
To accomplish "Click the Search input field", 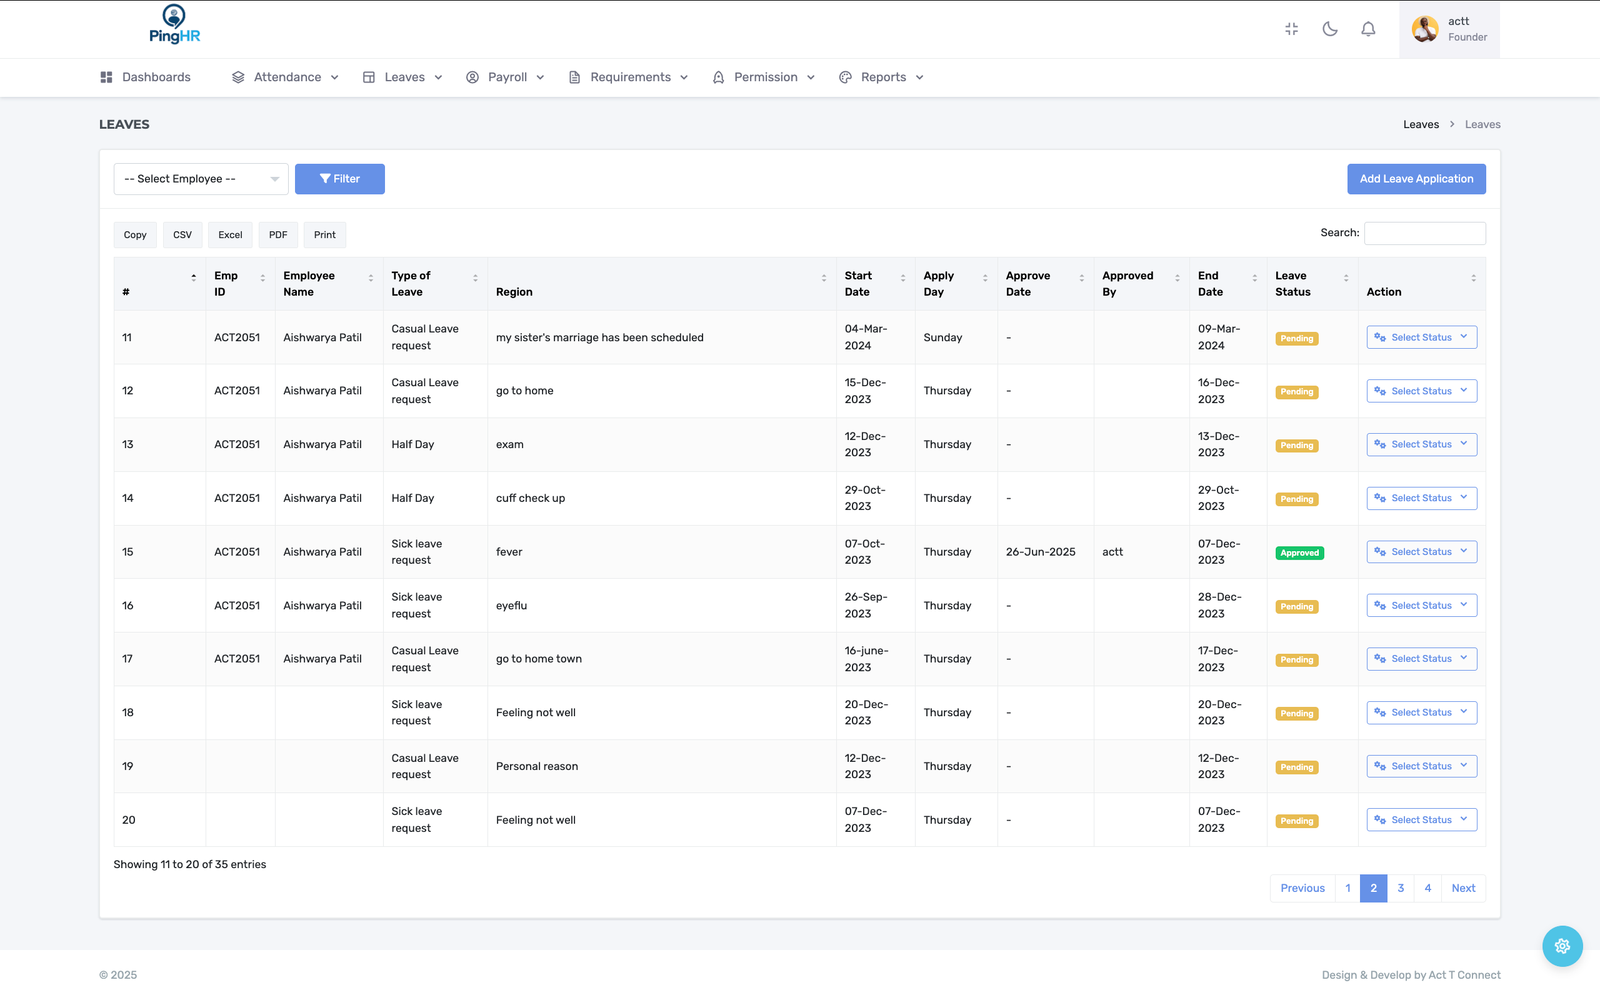I will point(1424,233).
